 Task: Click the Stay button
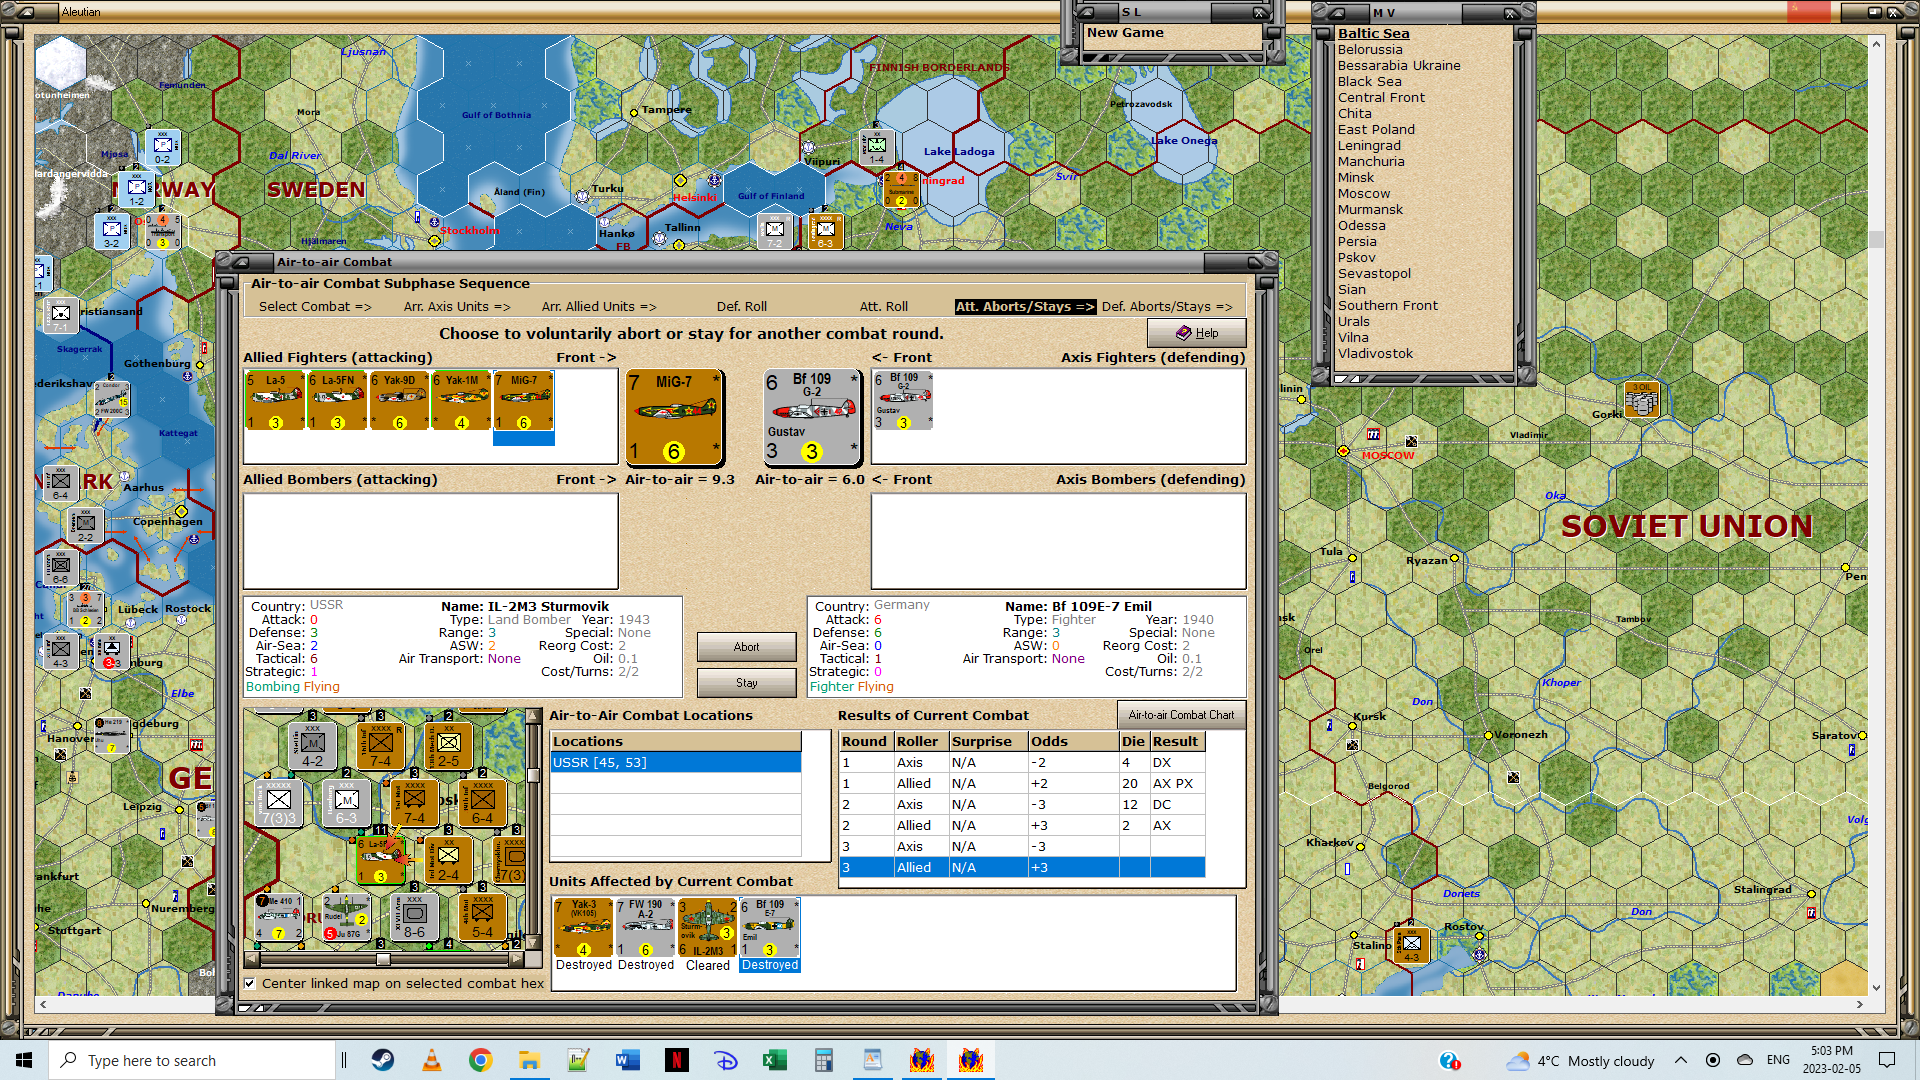point(746,683)
